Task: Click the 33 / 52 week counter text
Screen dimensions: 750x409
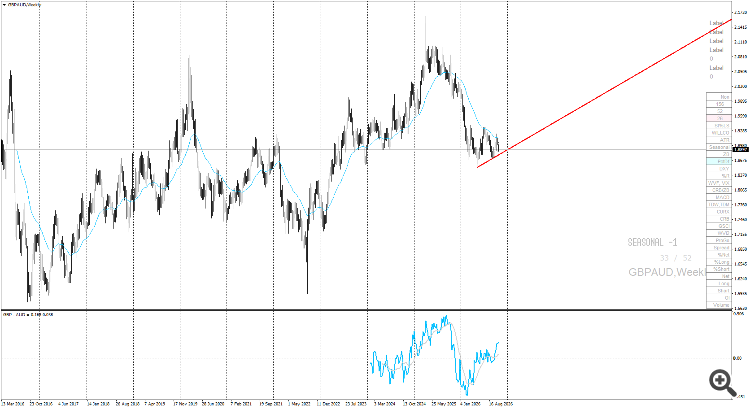Action: 676,258
